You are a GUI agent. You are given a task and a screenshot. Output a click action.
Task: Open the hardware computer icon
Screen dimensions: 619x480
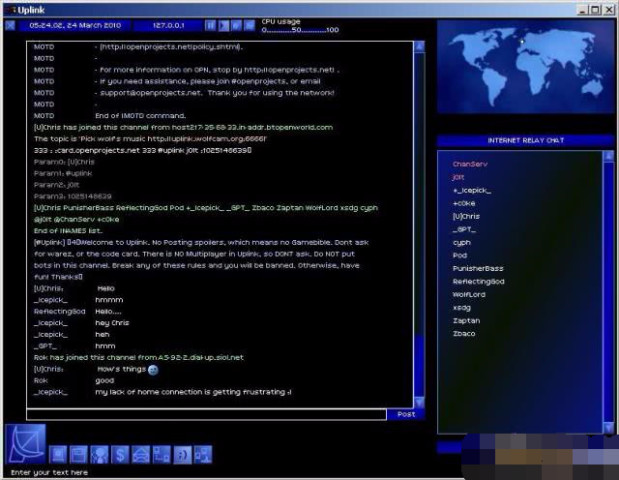pyautogui.click(x=59, y=455)
